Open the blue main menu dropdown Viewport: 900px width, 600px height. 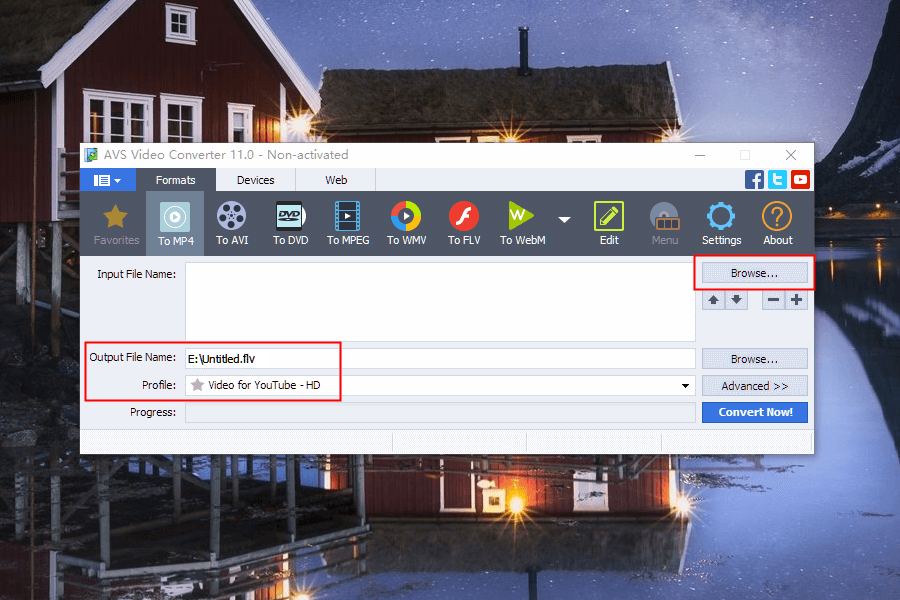click(107, 180)
